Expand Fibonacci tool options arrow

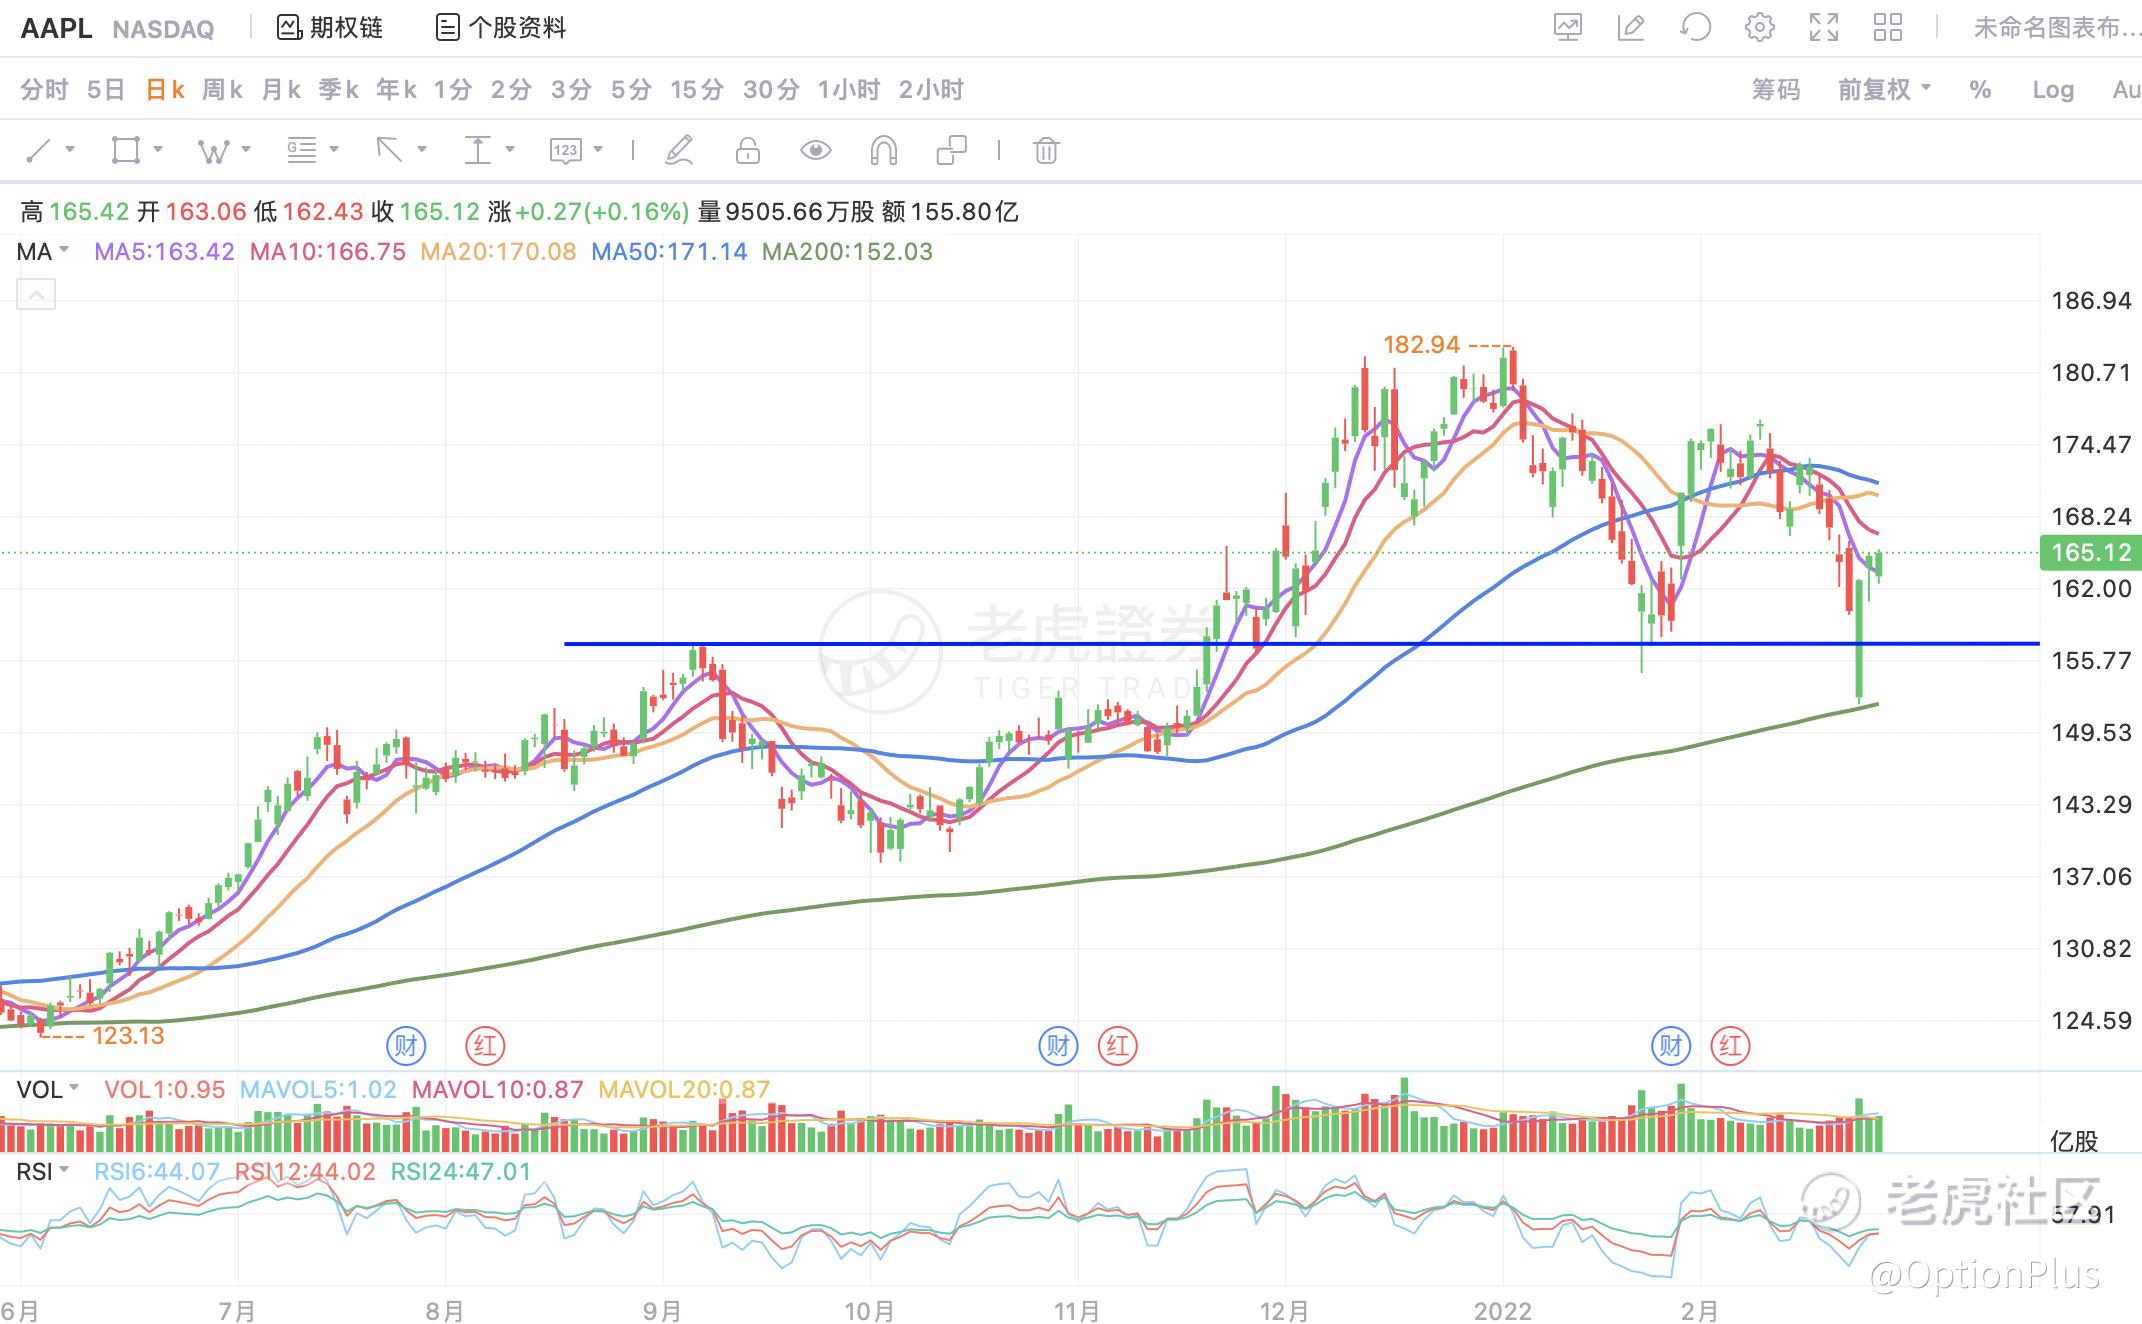click(334, 150)
